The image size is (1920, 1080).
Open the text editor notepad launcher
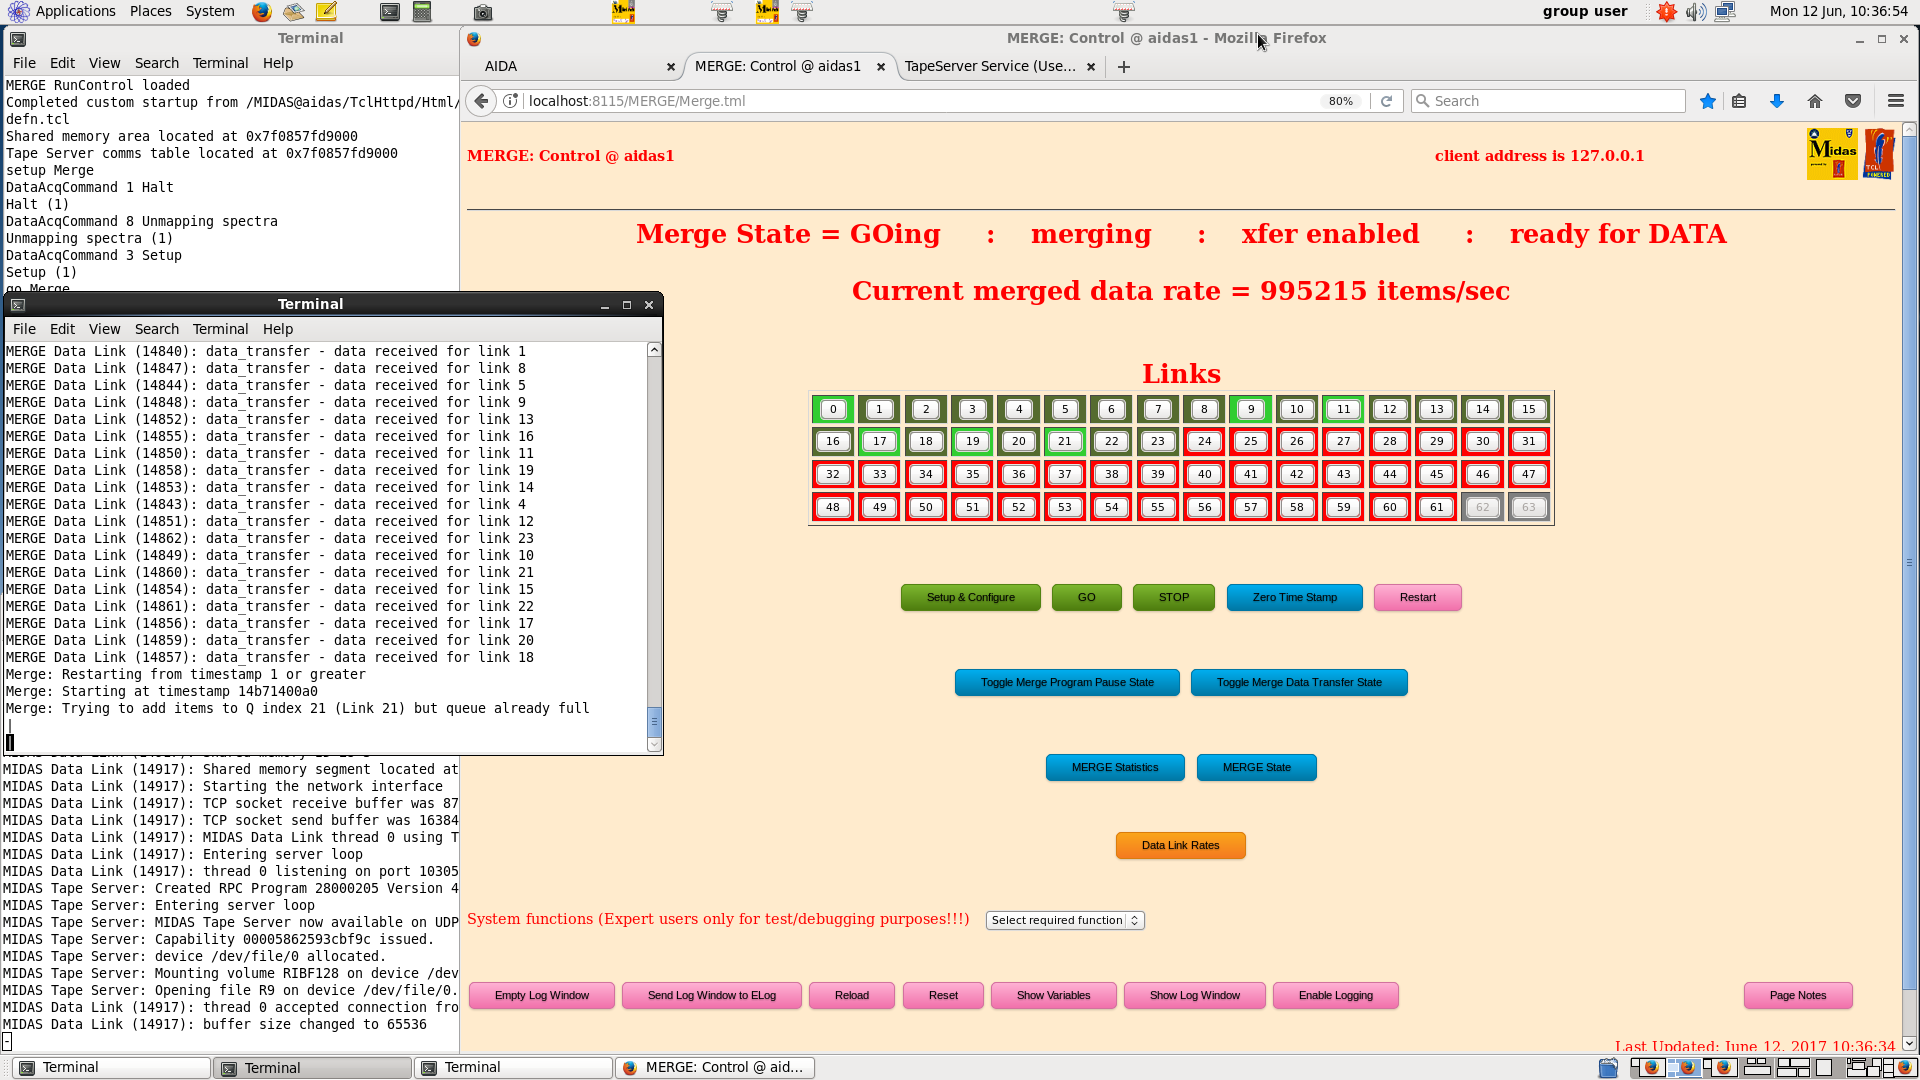(326, 12)
